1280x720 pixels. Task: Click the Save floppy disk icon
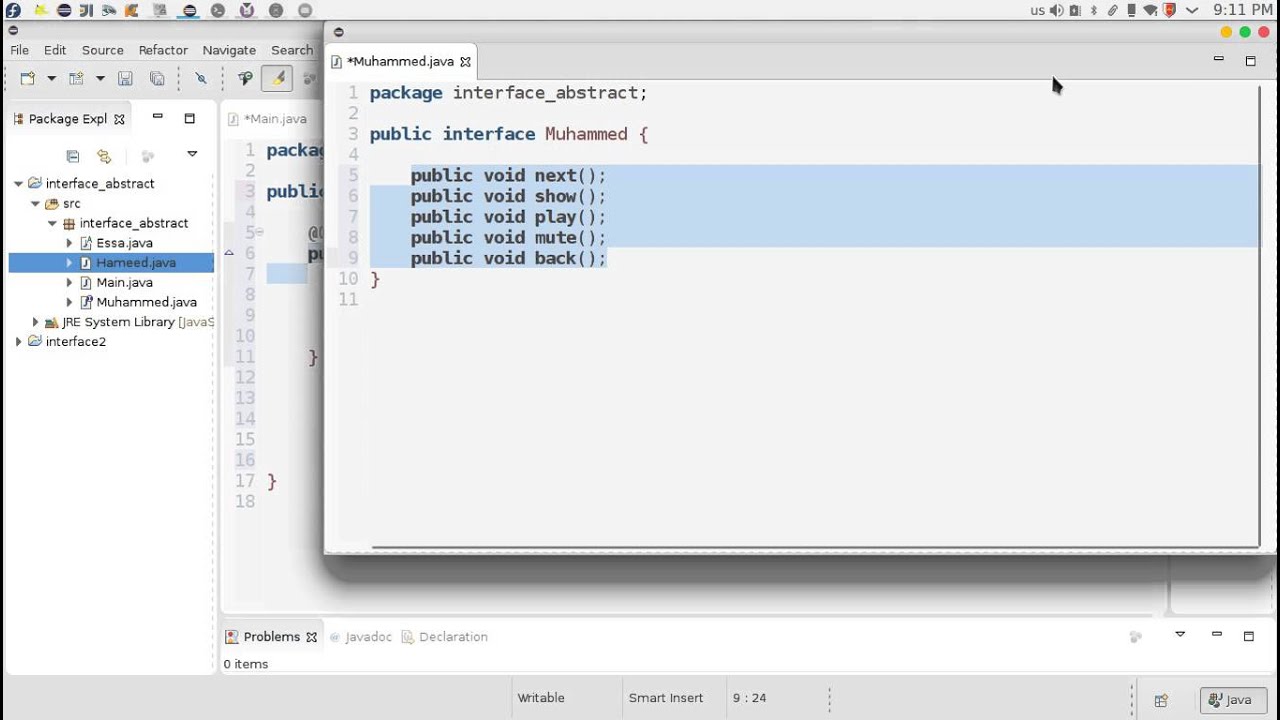click(125, 78)
